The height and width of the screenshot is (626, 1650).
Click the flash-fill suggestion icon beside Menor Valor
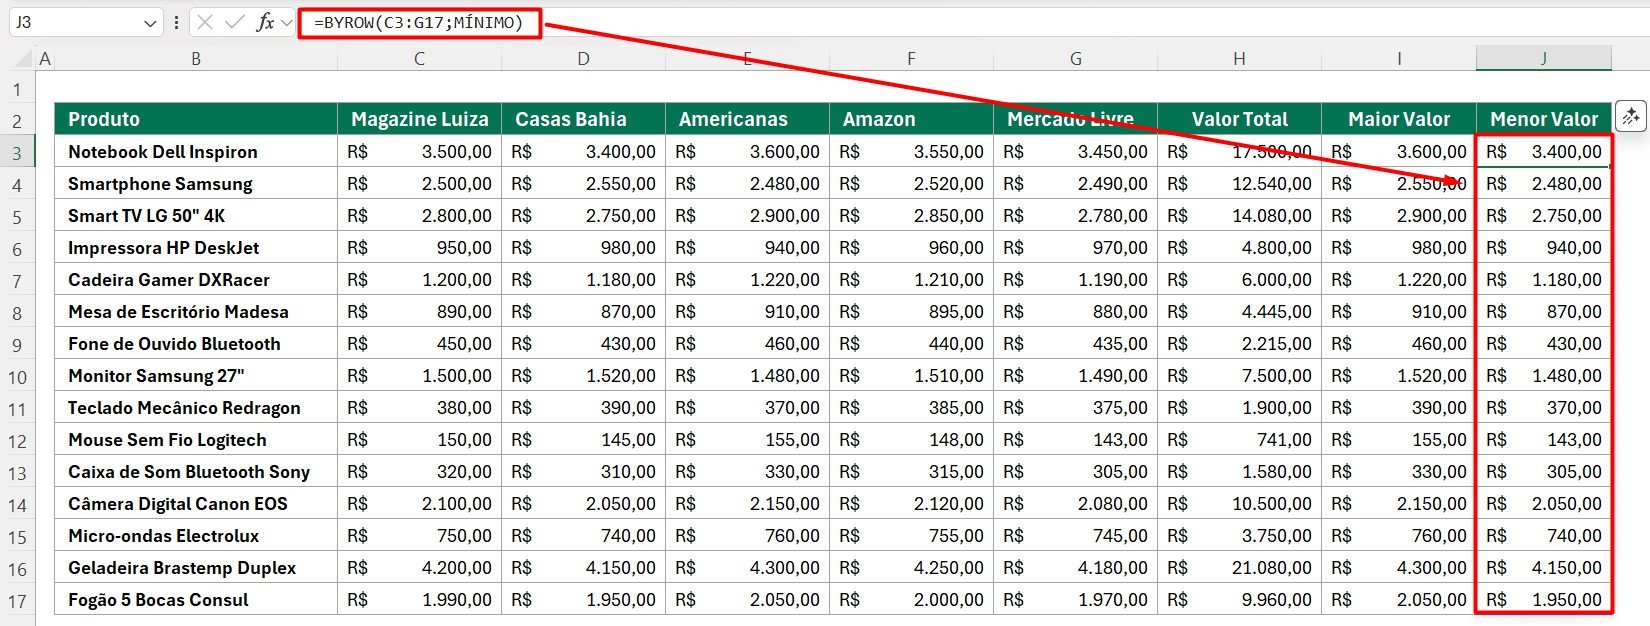pos(1631,116)
